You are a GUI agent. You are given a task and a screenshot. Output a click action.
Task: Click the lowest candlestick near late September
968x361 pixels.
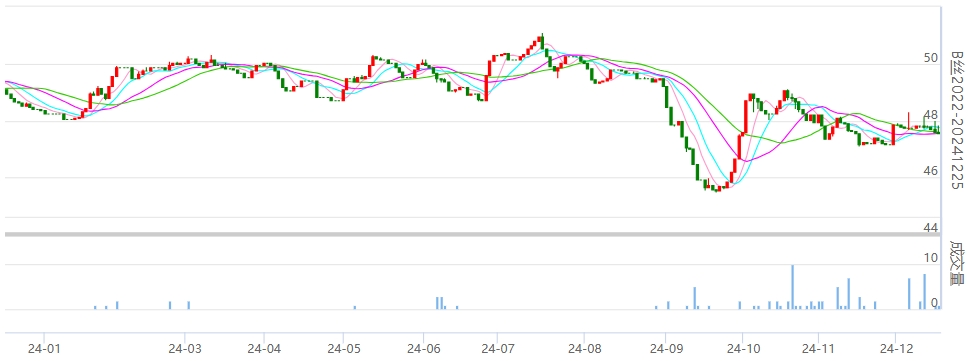pyautogui.click(x=717, y=188)
